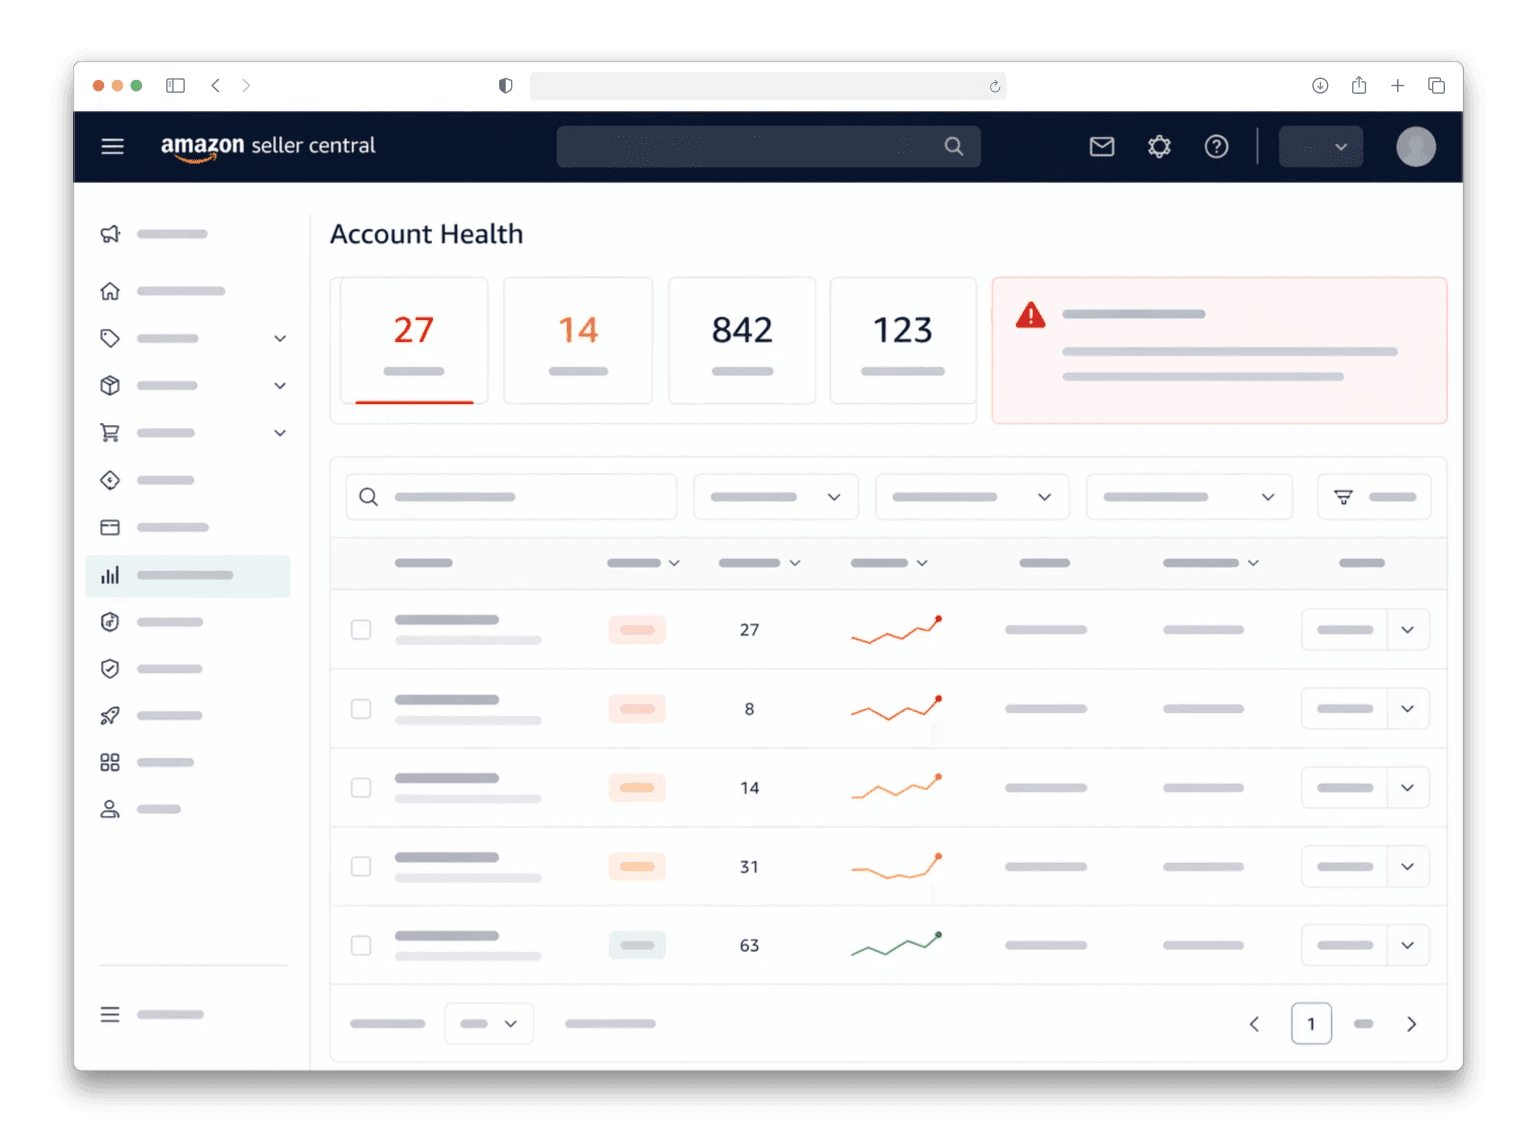This screenshot has width=1535, height=1134.
Task: Select the Campaigns megaphone icon in sidebar
Action: tap(110, 233)
